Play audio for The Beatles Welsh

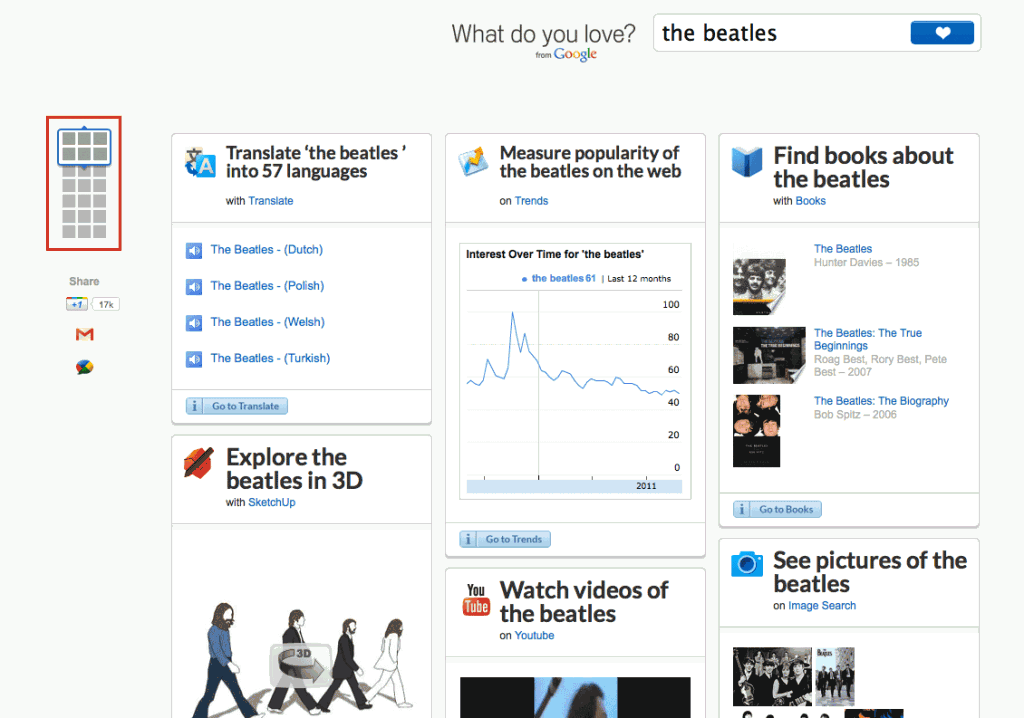click(194, 323)
